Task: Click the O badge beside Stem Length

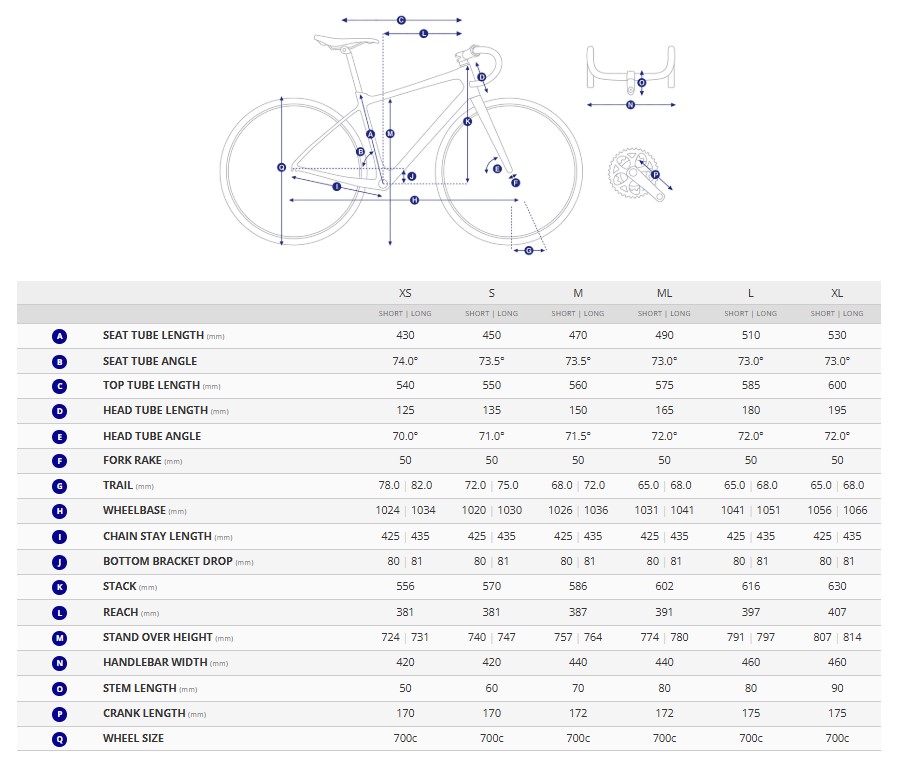Action: tap(59, 688)
